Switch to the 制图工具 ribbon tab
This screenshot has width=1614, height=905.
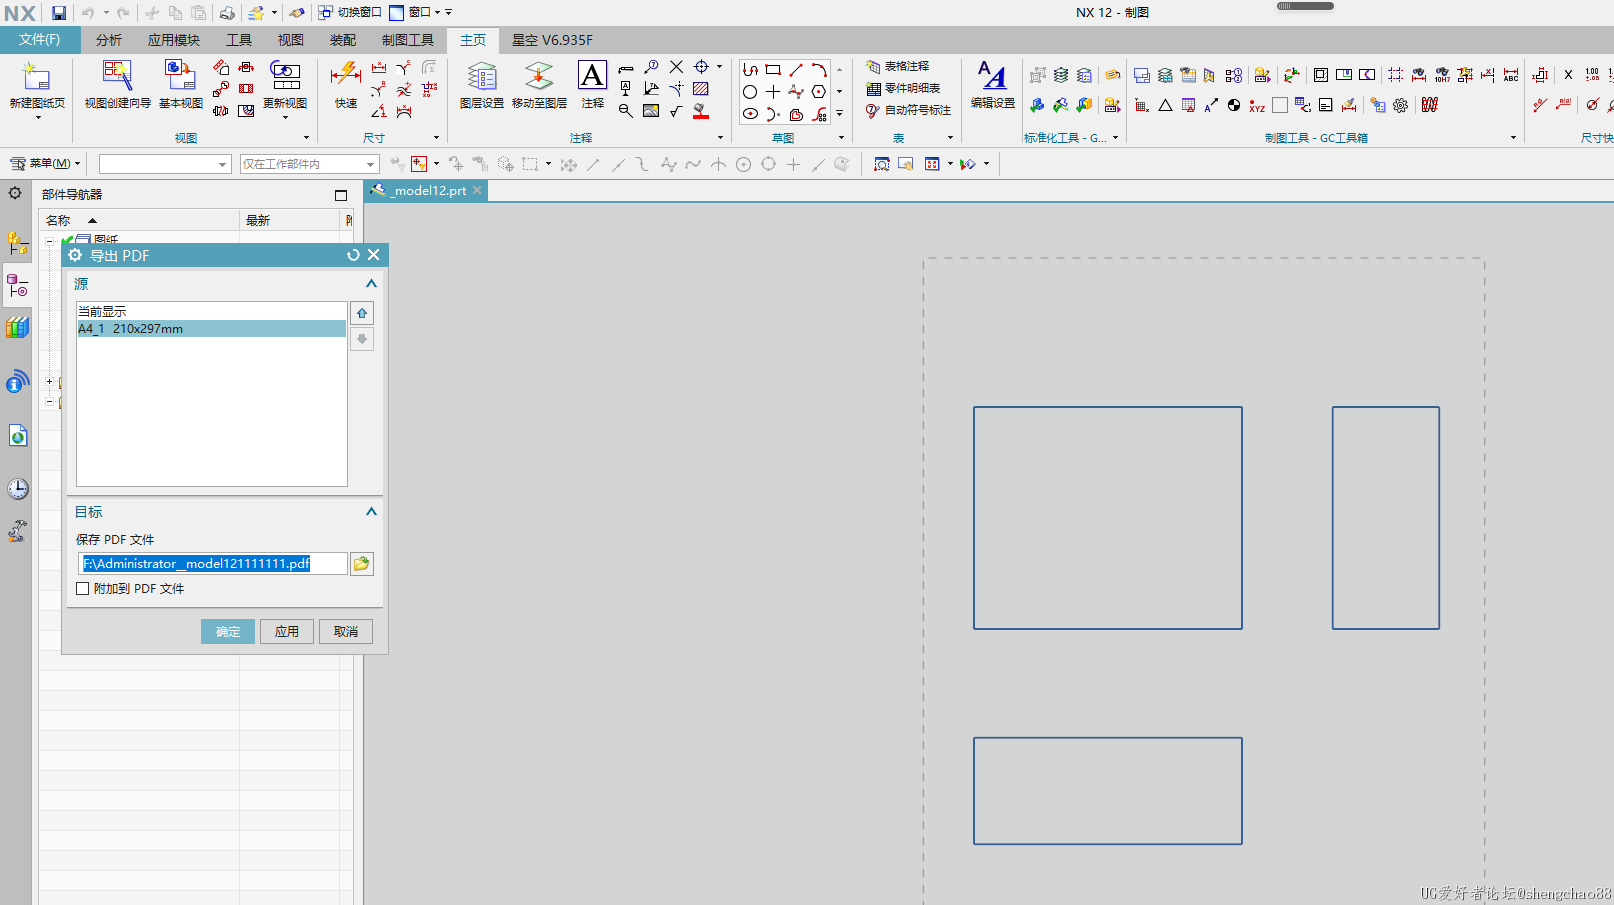(408, 40)
